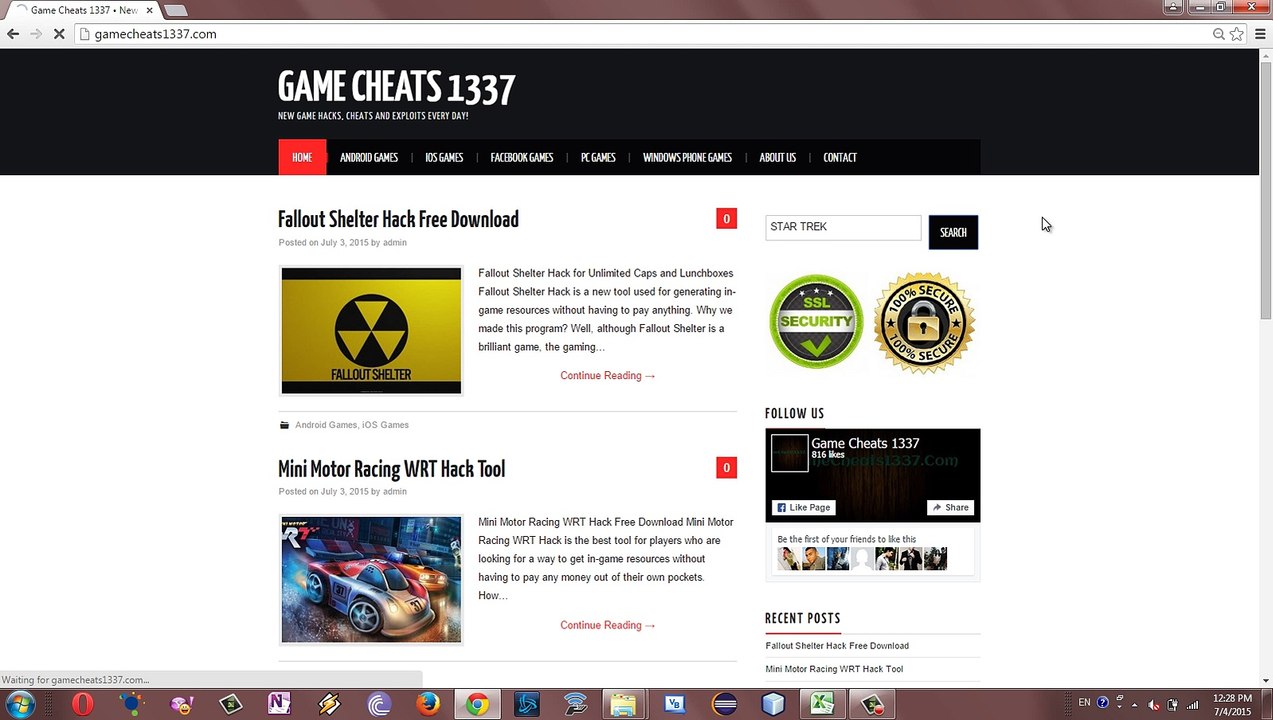
Task: Click the July 3, 2015 date on Fallout post
Action: pyautogui.click(x=344, y=242)
